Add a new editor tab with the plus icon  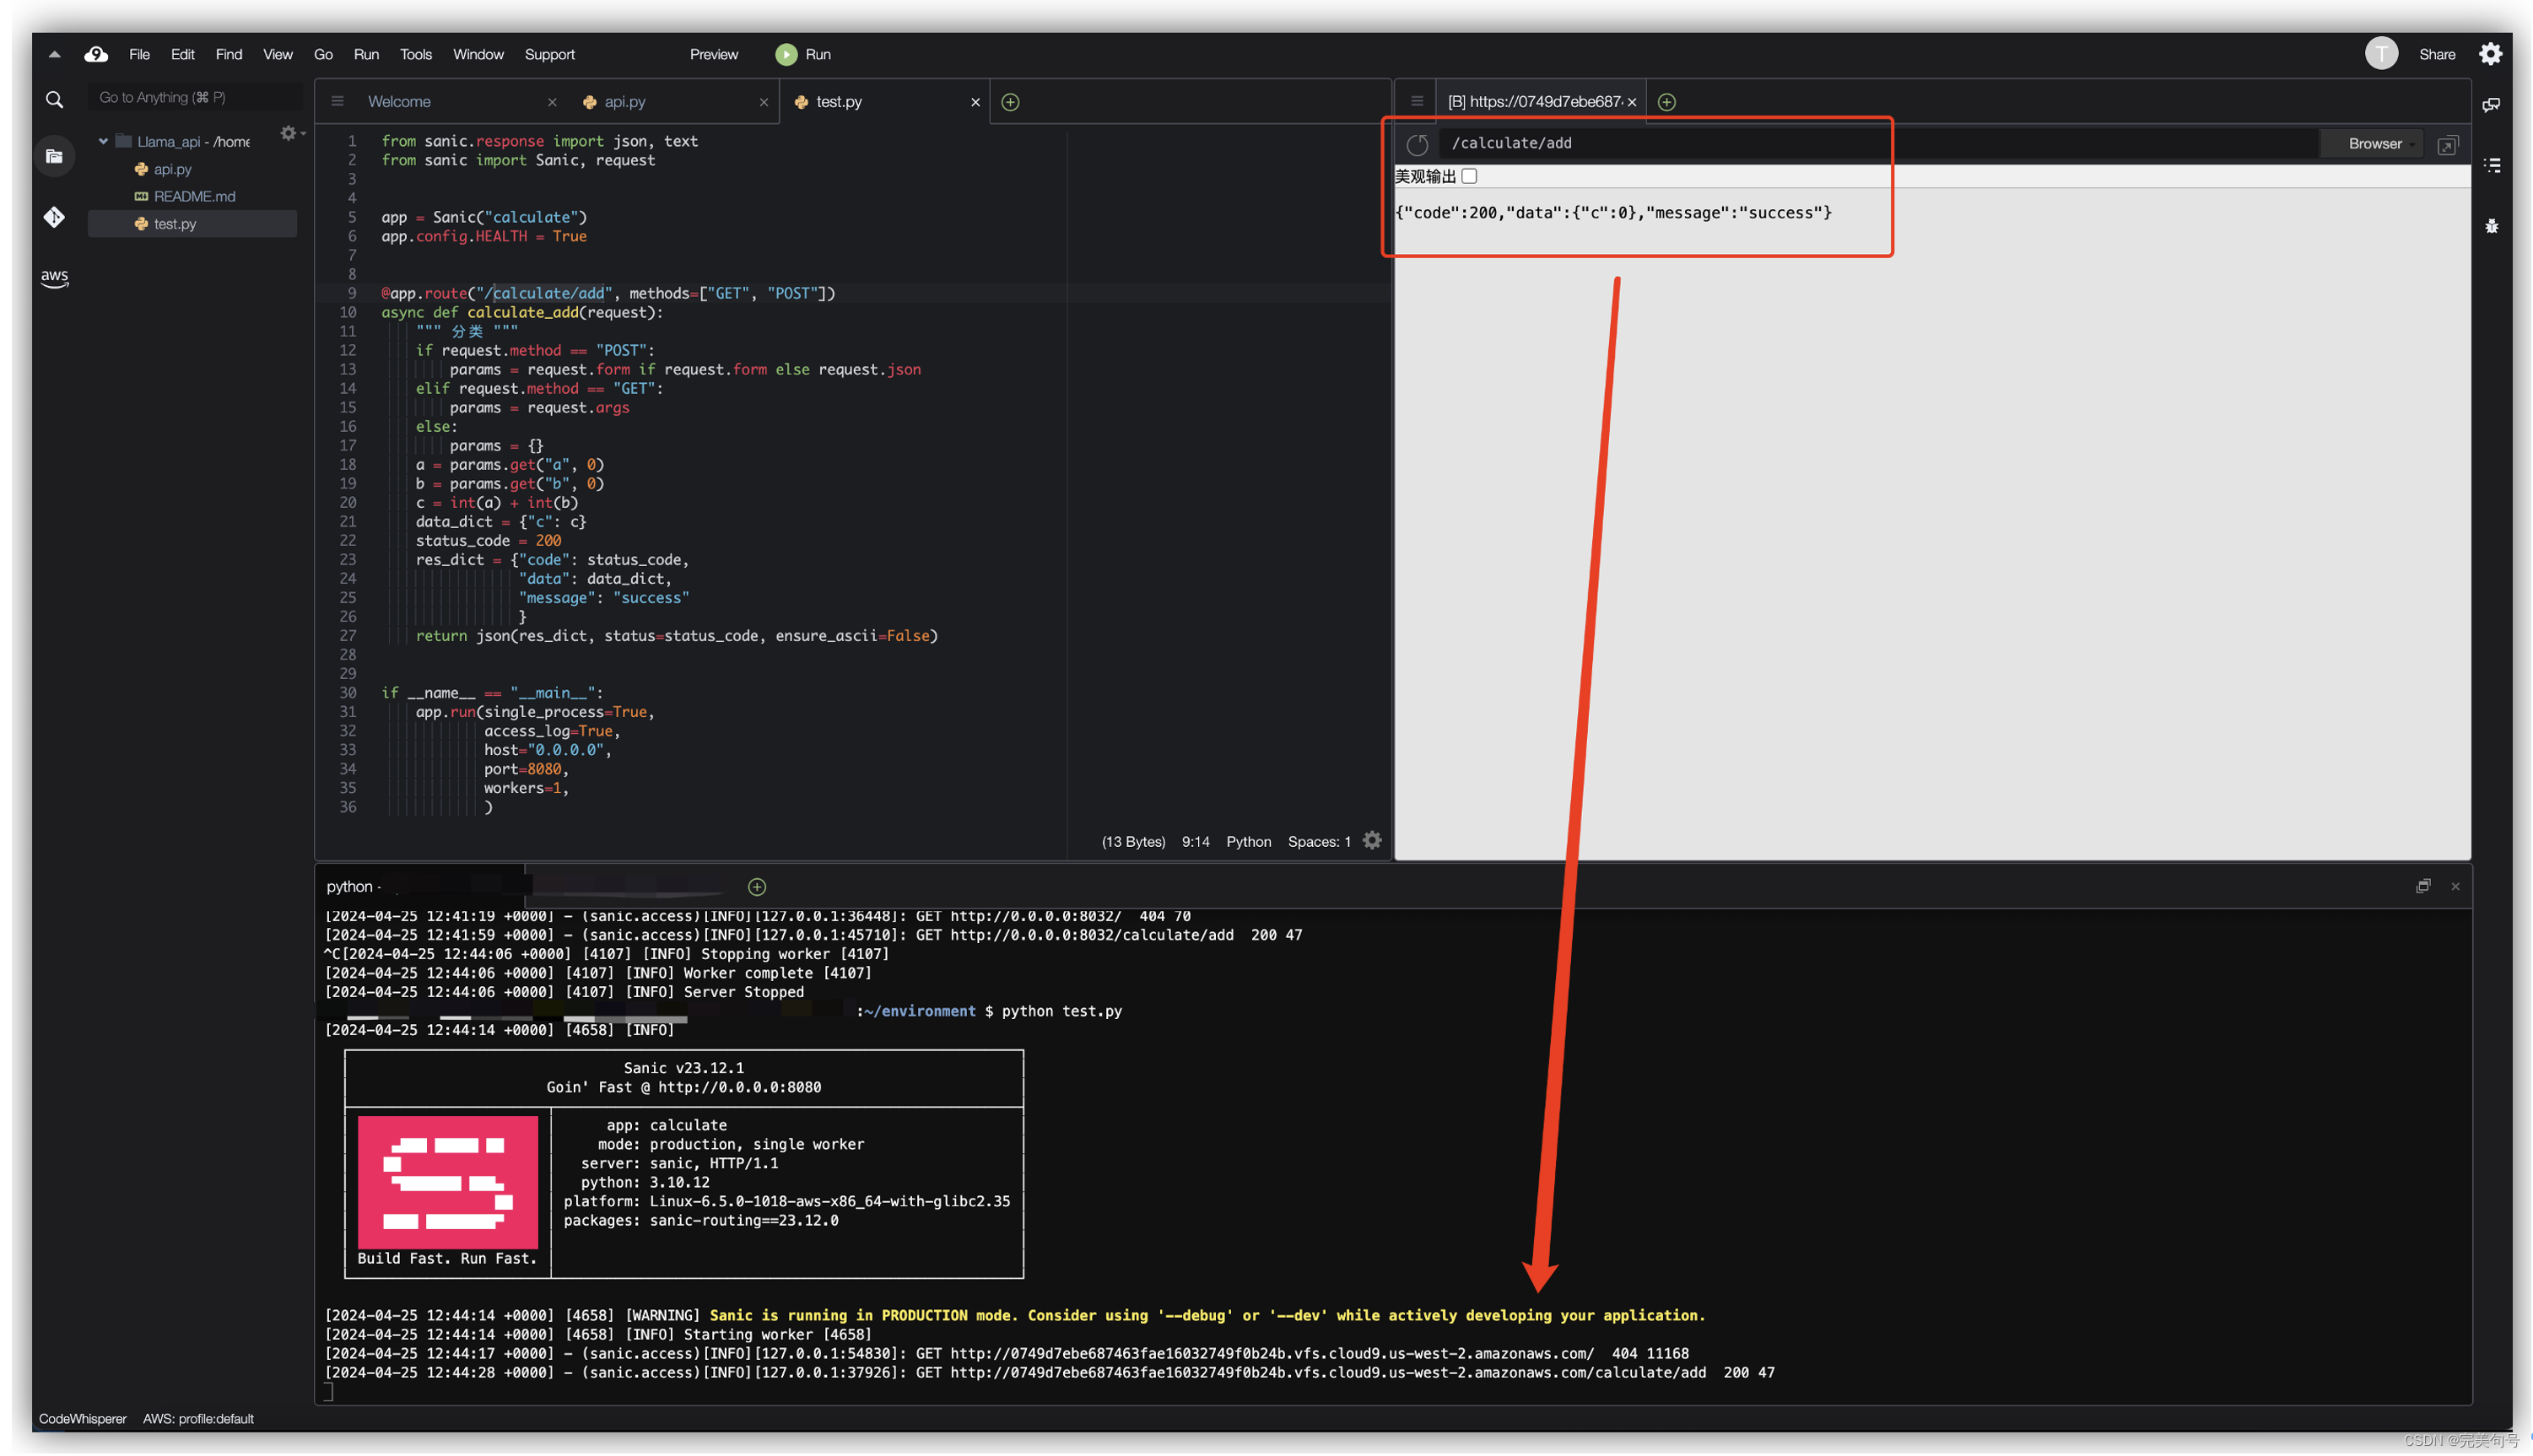(1010, 102)
